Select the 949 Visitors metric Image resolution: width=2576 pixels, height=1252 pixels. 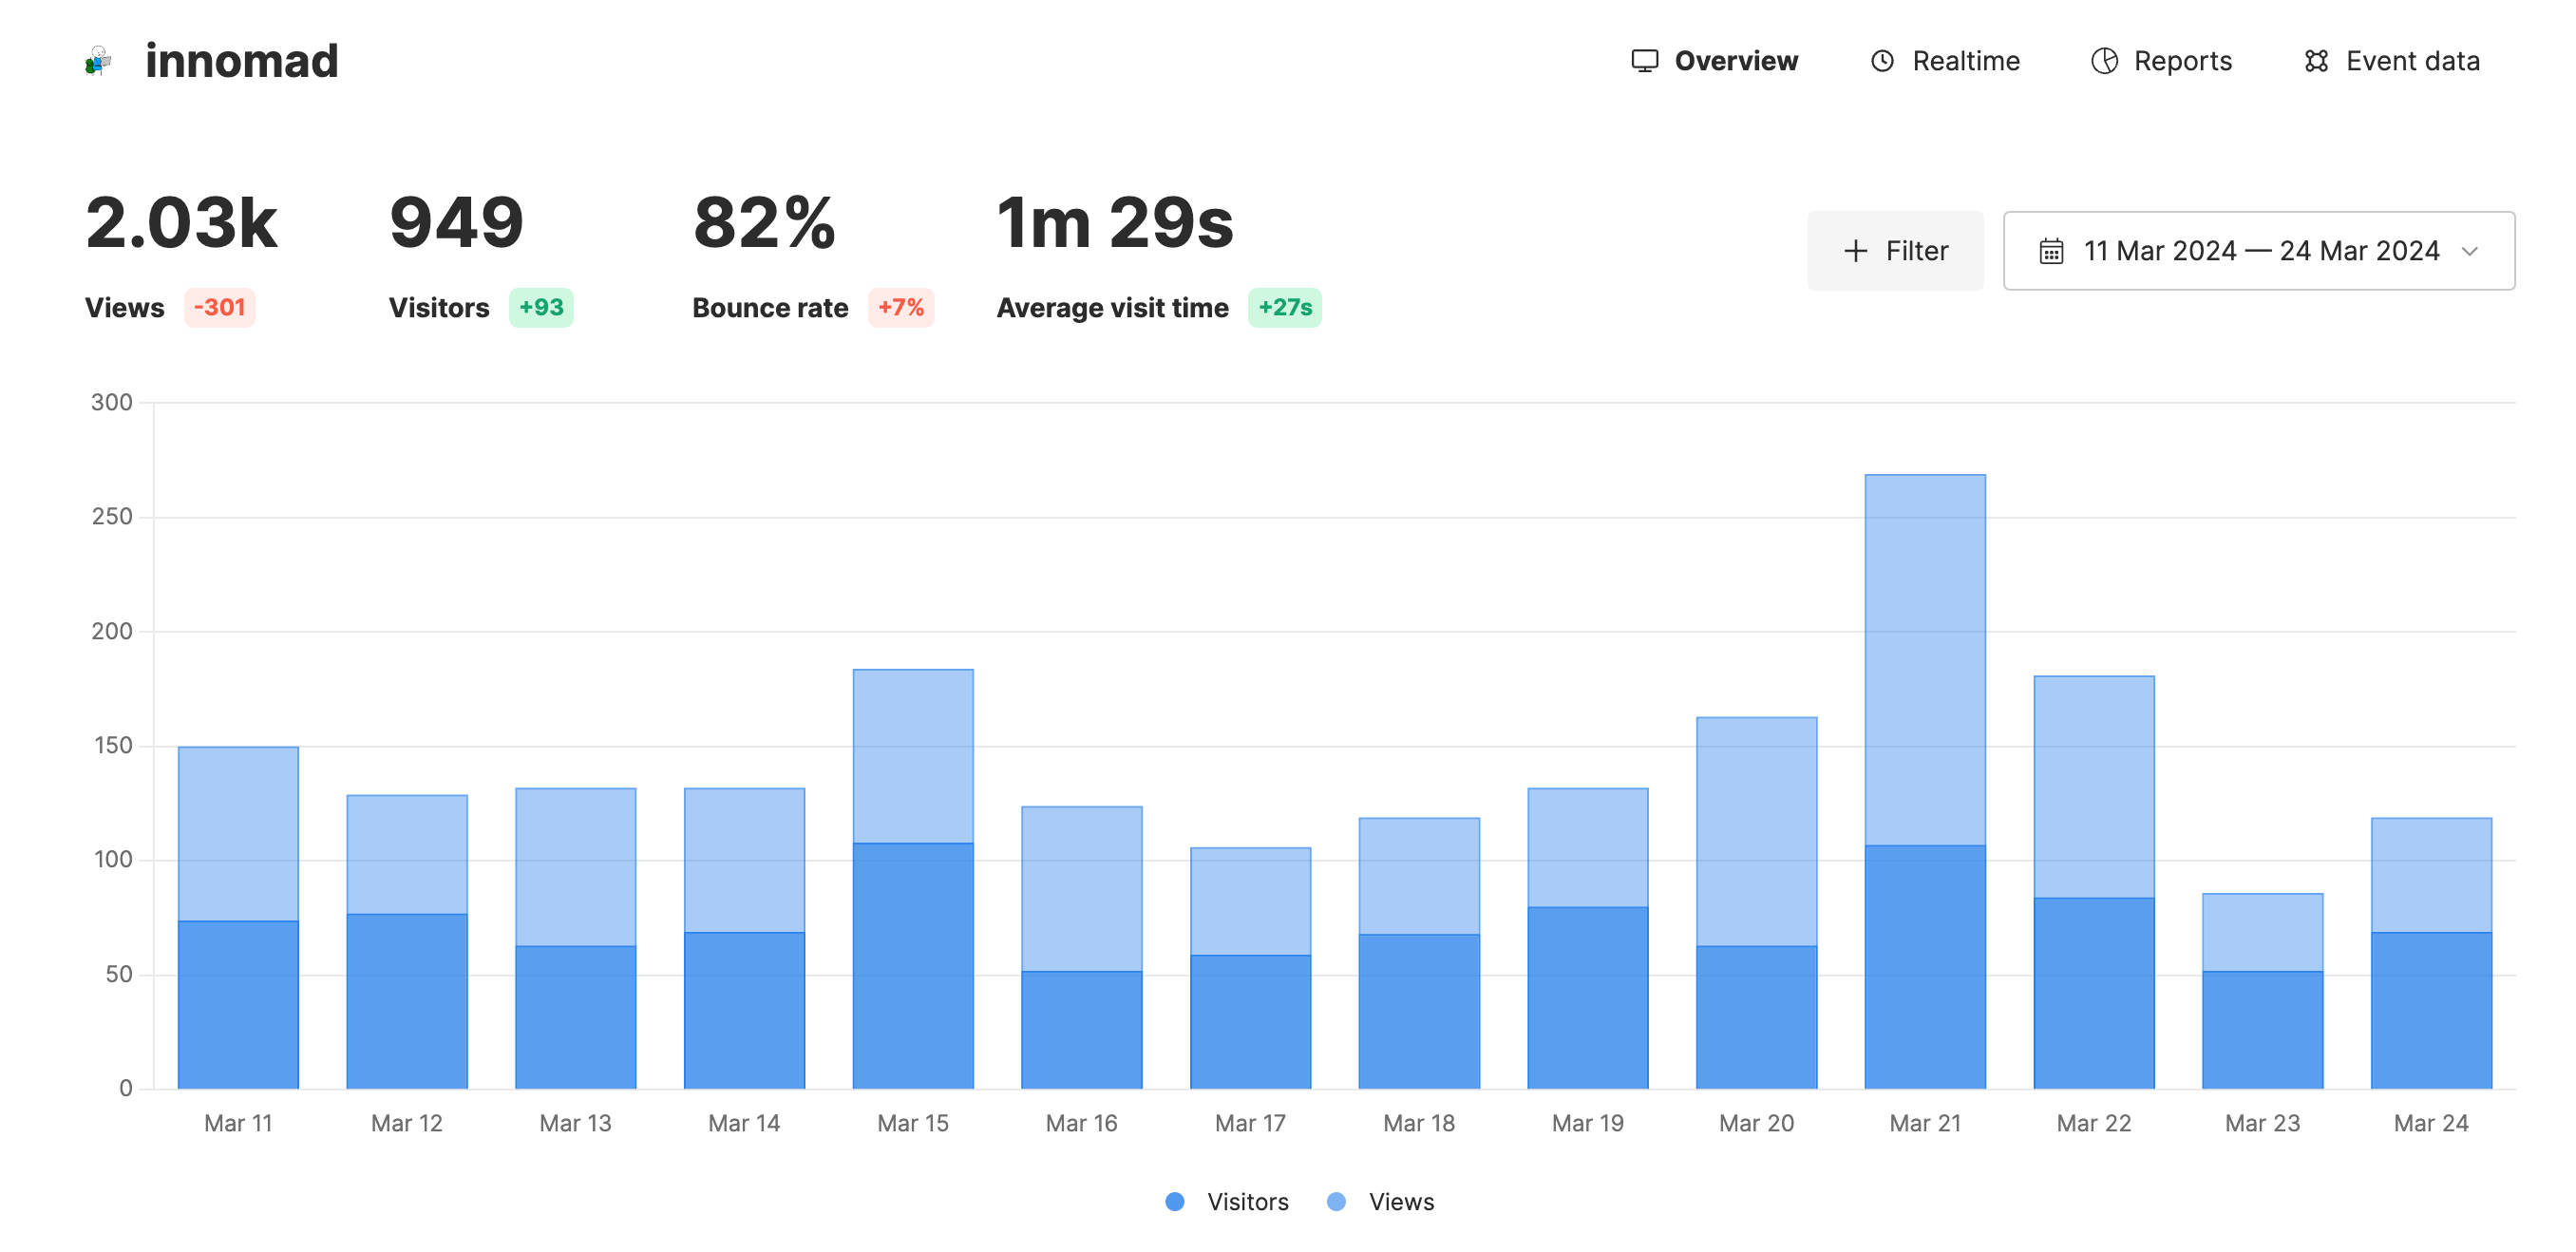pyautogui.click(x=456, y=222)
